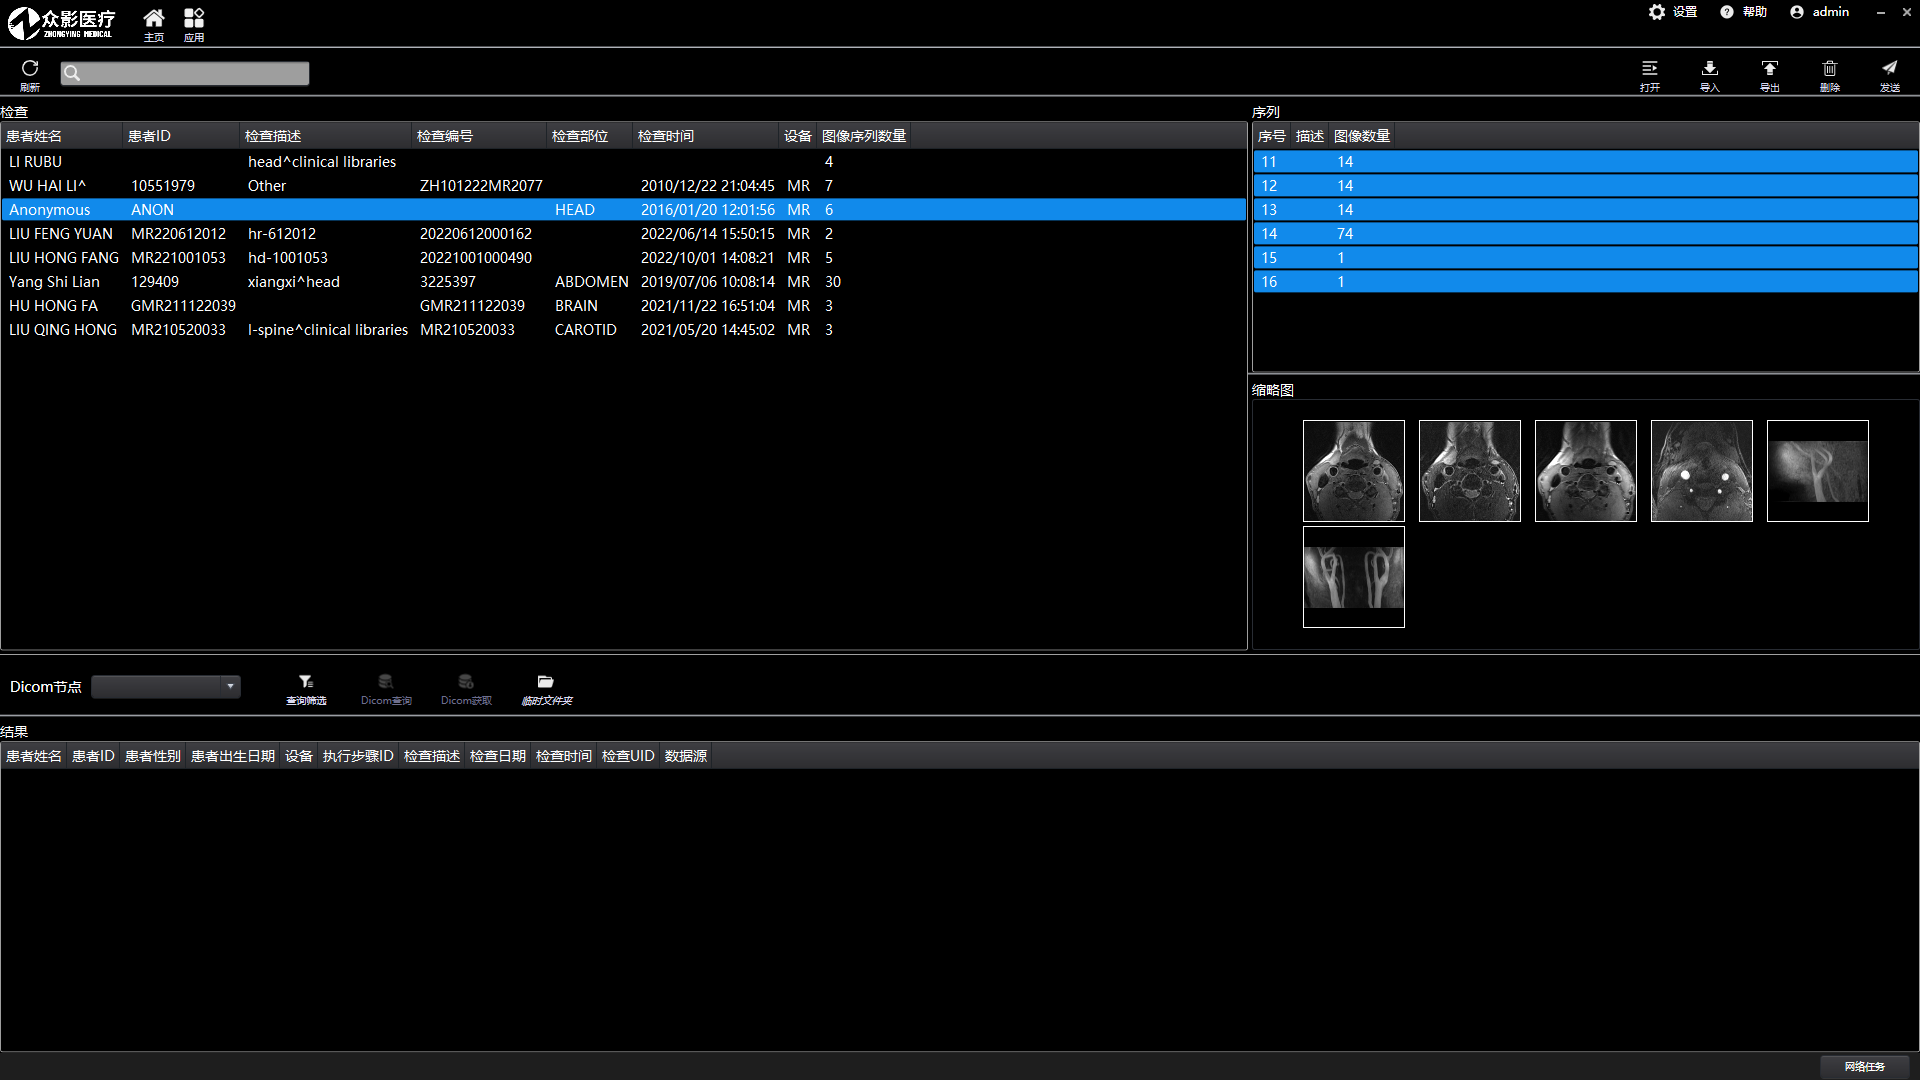Open the third axial thumbnail

tap(1586, 471)
